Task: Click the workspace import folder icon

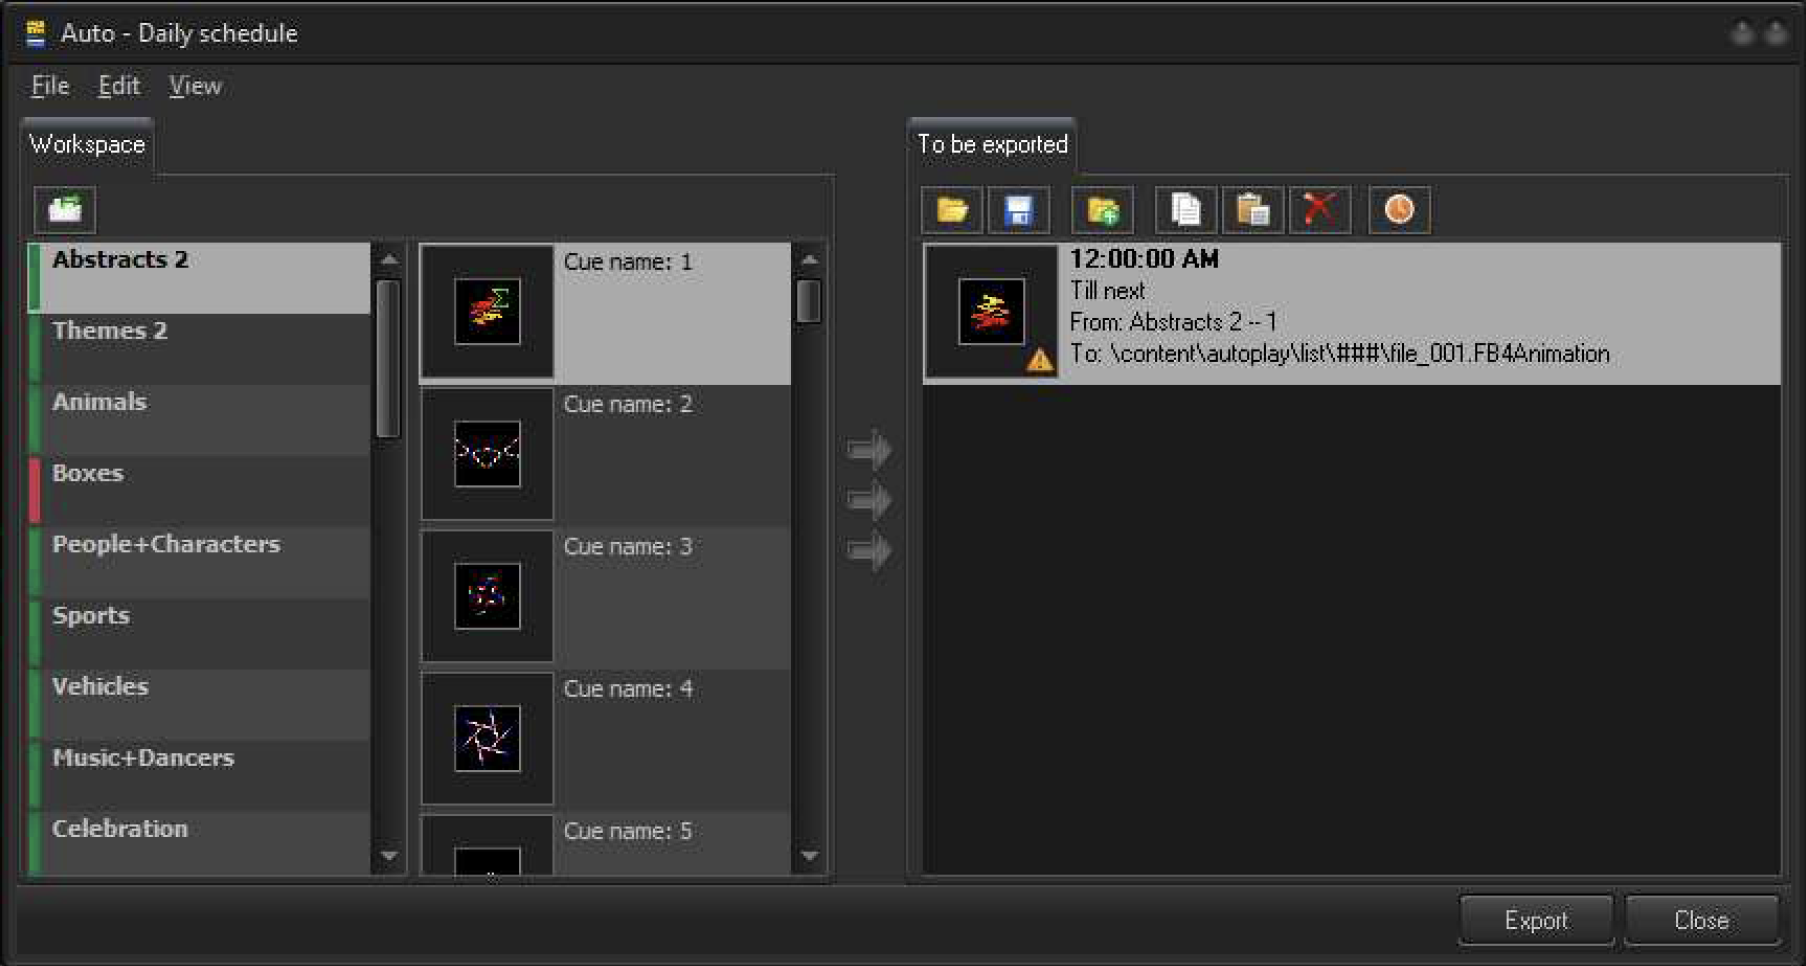Action: (65, 209)
